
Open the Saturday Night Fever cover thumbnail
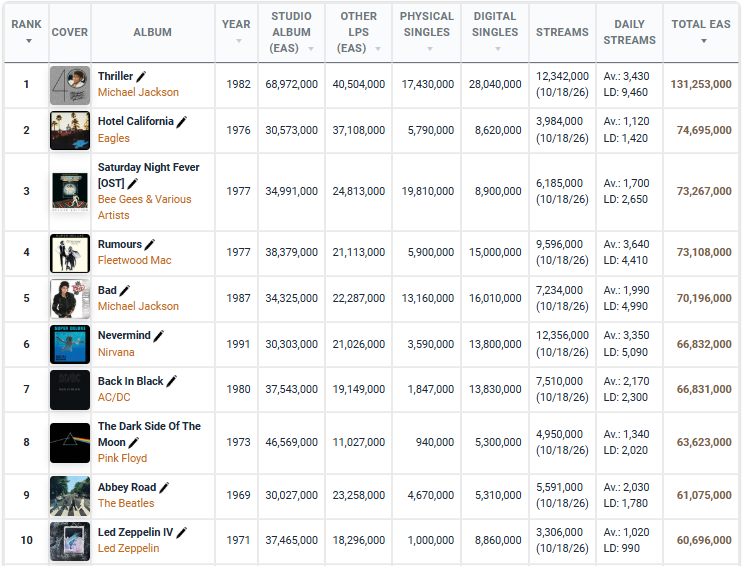(70, 192)
